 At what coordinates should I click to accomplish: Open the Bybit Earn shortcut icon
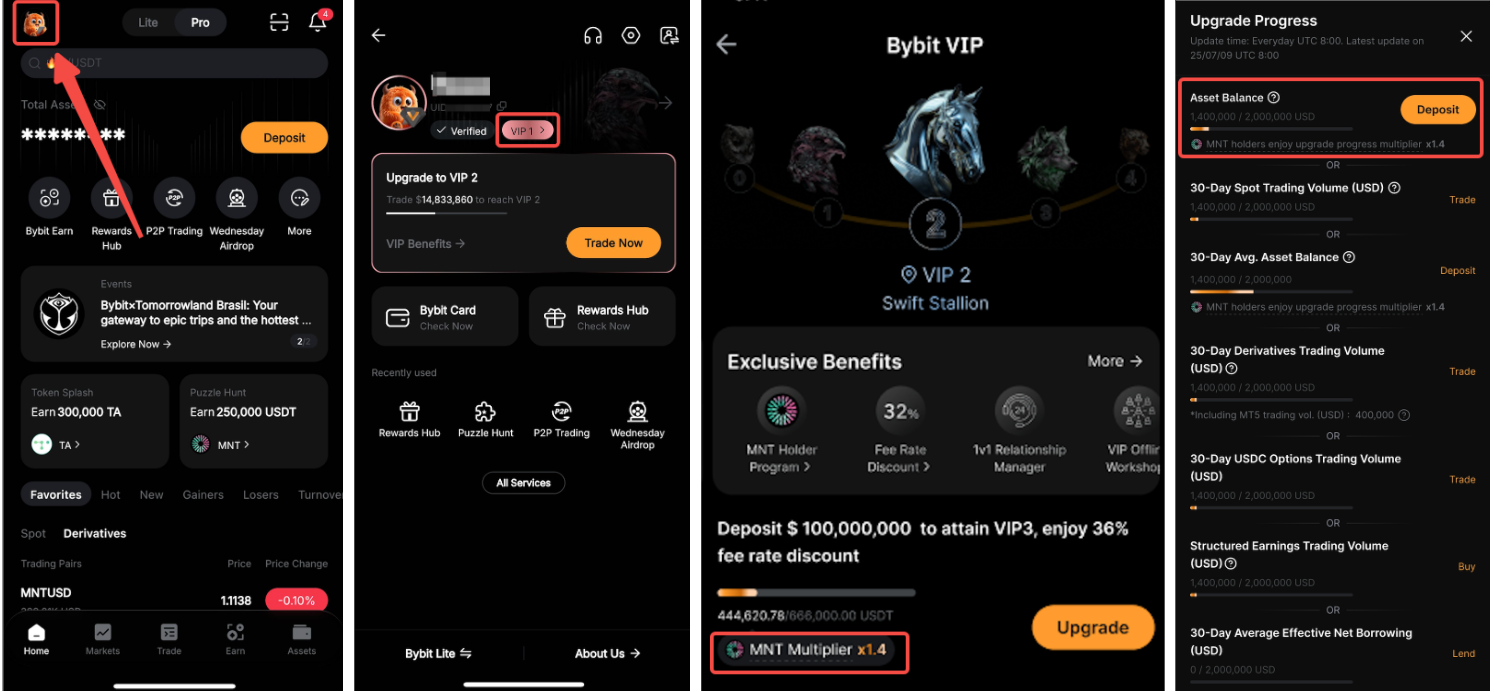[49, 198]
